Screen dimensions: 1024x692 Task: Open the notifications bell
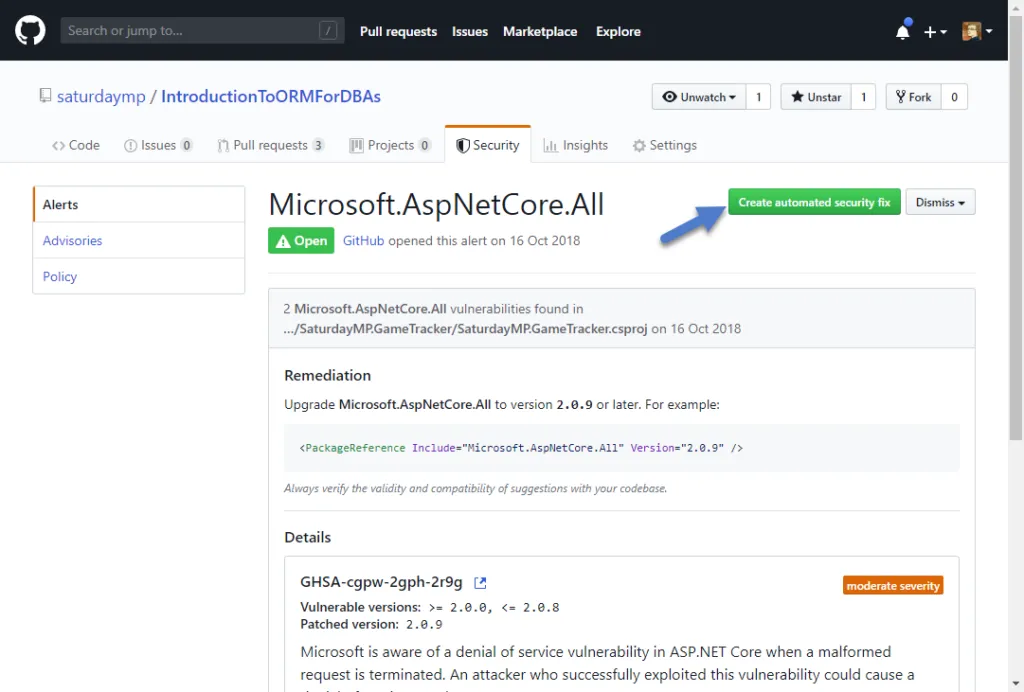(903, 31)
